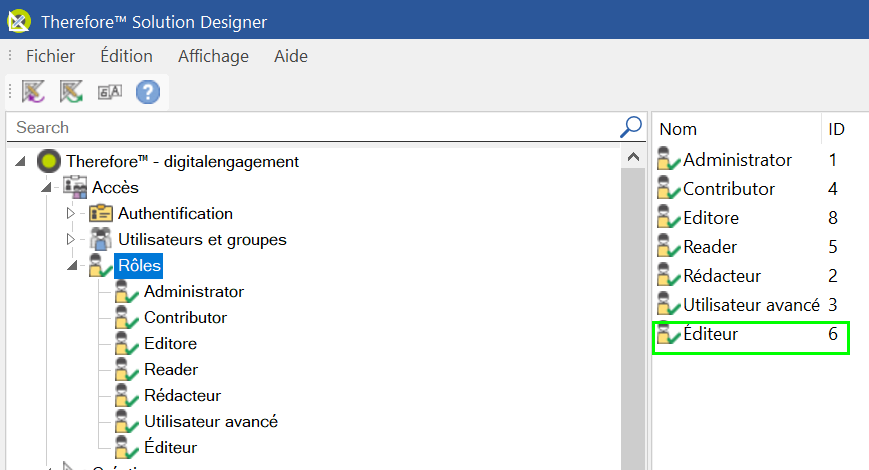Screen dimensions: 869x470
Task: Click the Rédacteur role icon in tree
Action: point(126,396)
